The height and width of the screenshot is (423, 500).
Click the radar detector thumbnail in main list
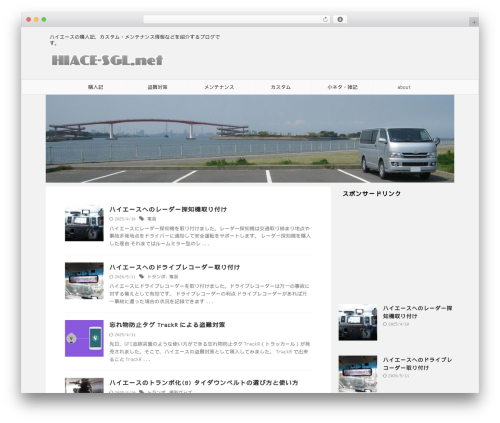pos(84,223)
